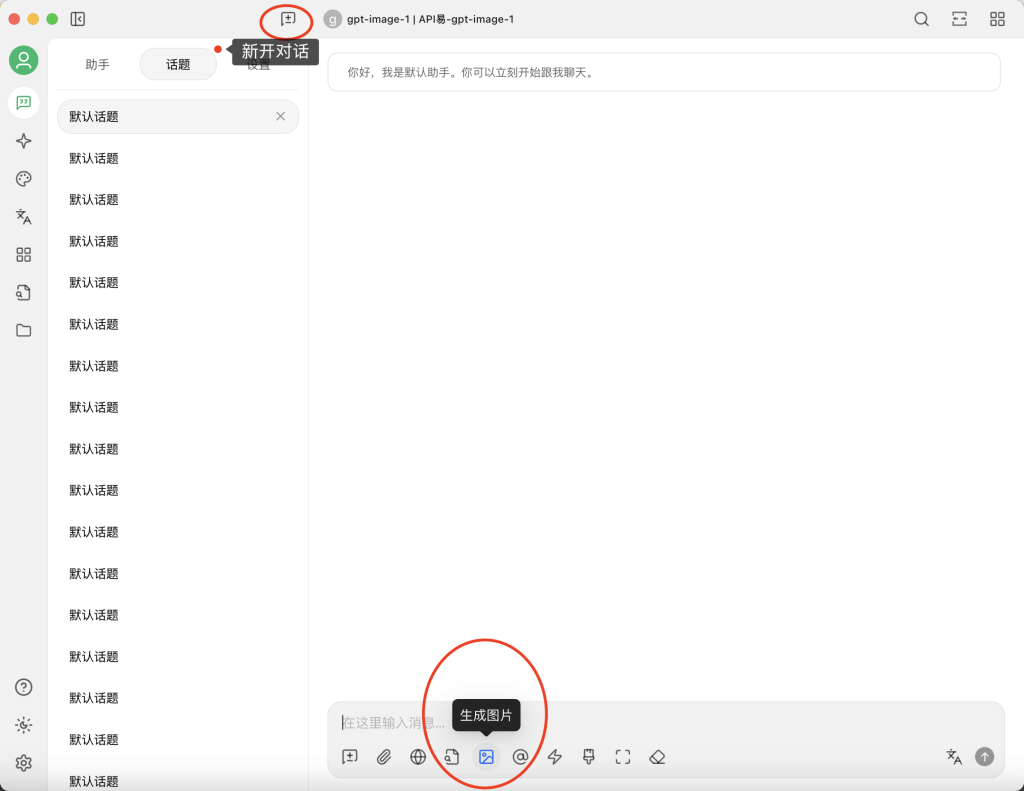Open the sparkle agents page in the left sidebar
Image resolution: width=1024 pixels, height=791 pixels.
coord(24,141)
